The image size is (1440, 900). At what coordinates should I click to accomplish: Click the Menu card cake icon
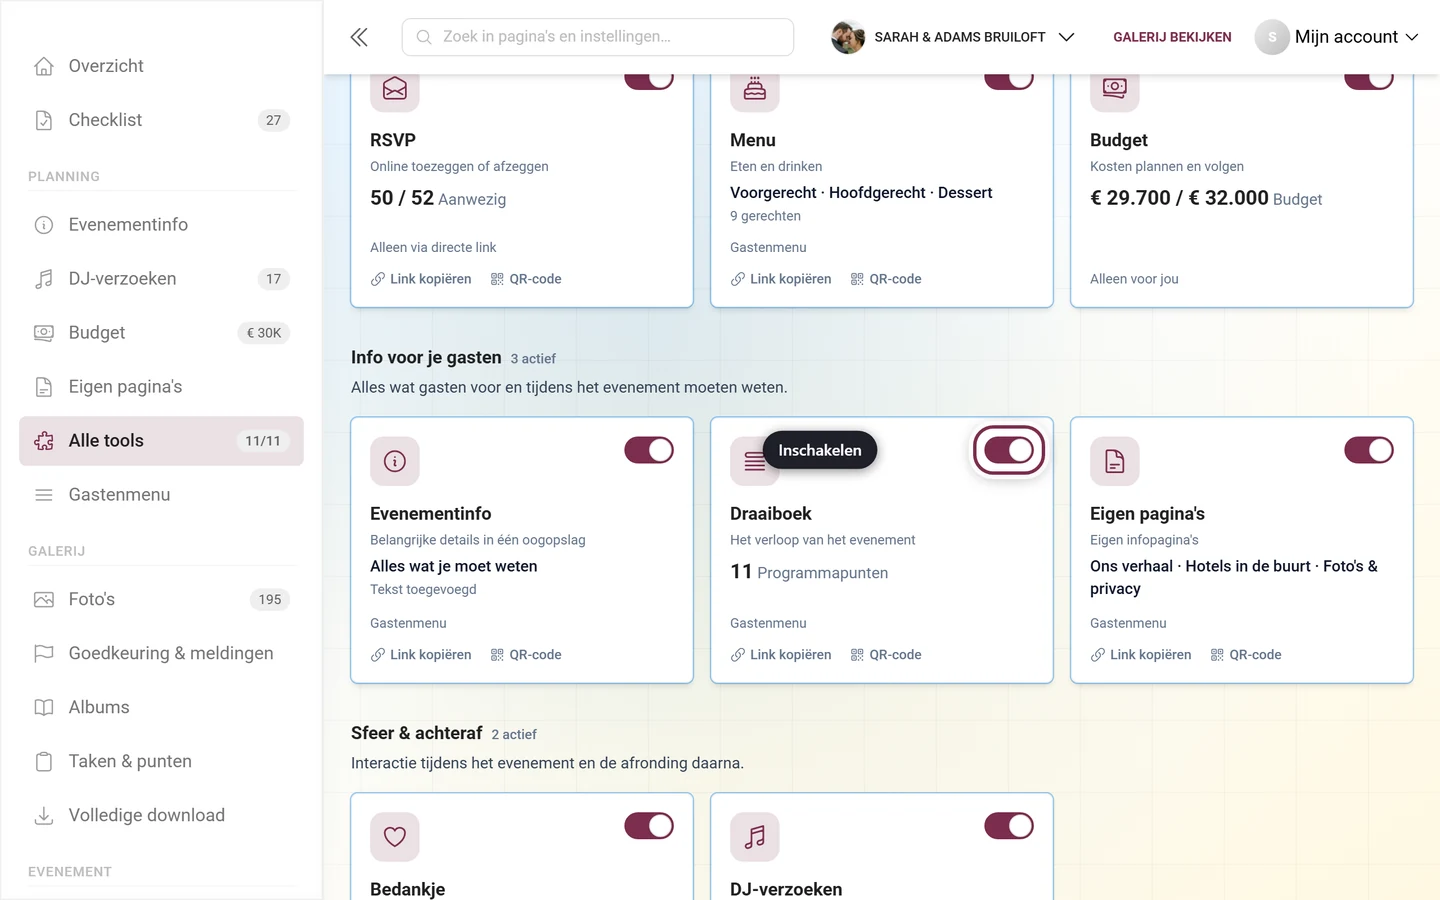point(755,89)
